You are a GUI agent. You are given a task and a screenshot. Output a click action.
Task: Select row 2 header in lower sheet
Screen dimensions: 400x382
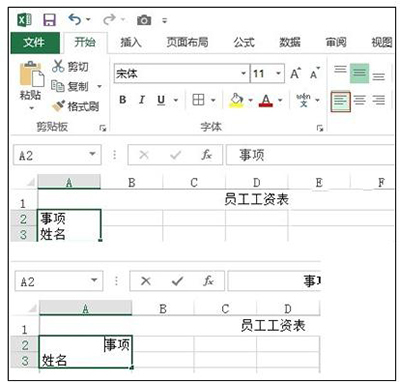click(25, 345)
